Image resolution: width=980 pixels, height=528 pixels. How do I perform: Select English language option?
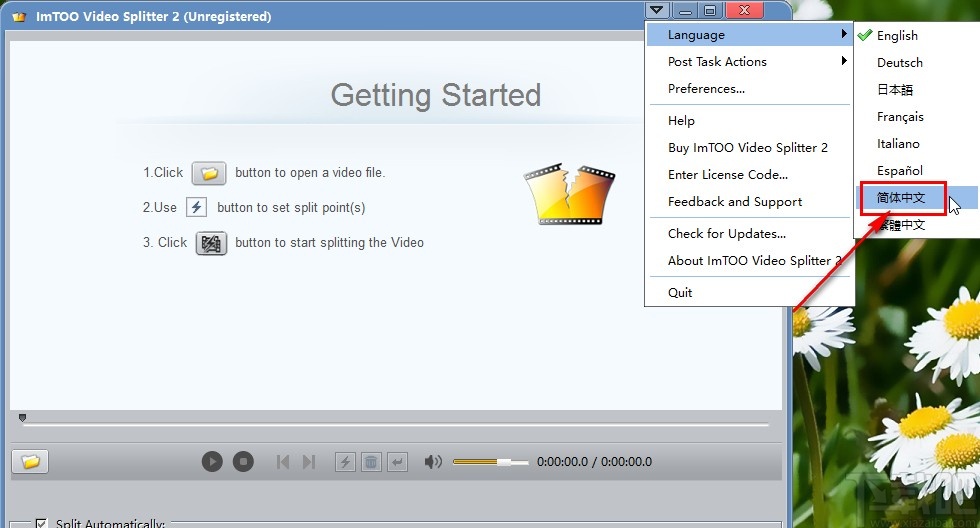point(916,36)
